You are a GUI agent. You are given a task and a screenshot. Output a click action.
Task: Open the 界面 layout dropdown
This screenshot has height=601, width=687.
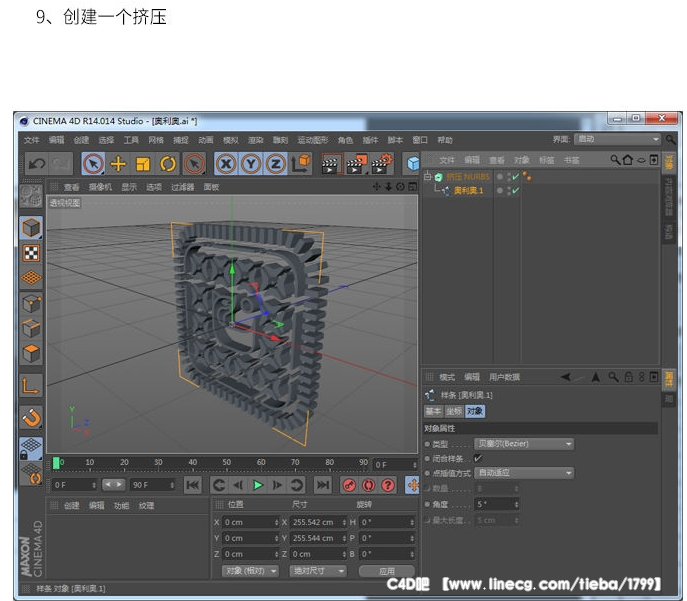[x=617, y=139]
